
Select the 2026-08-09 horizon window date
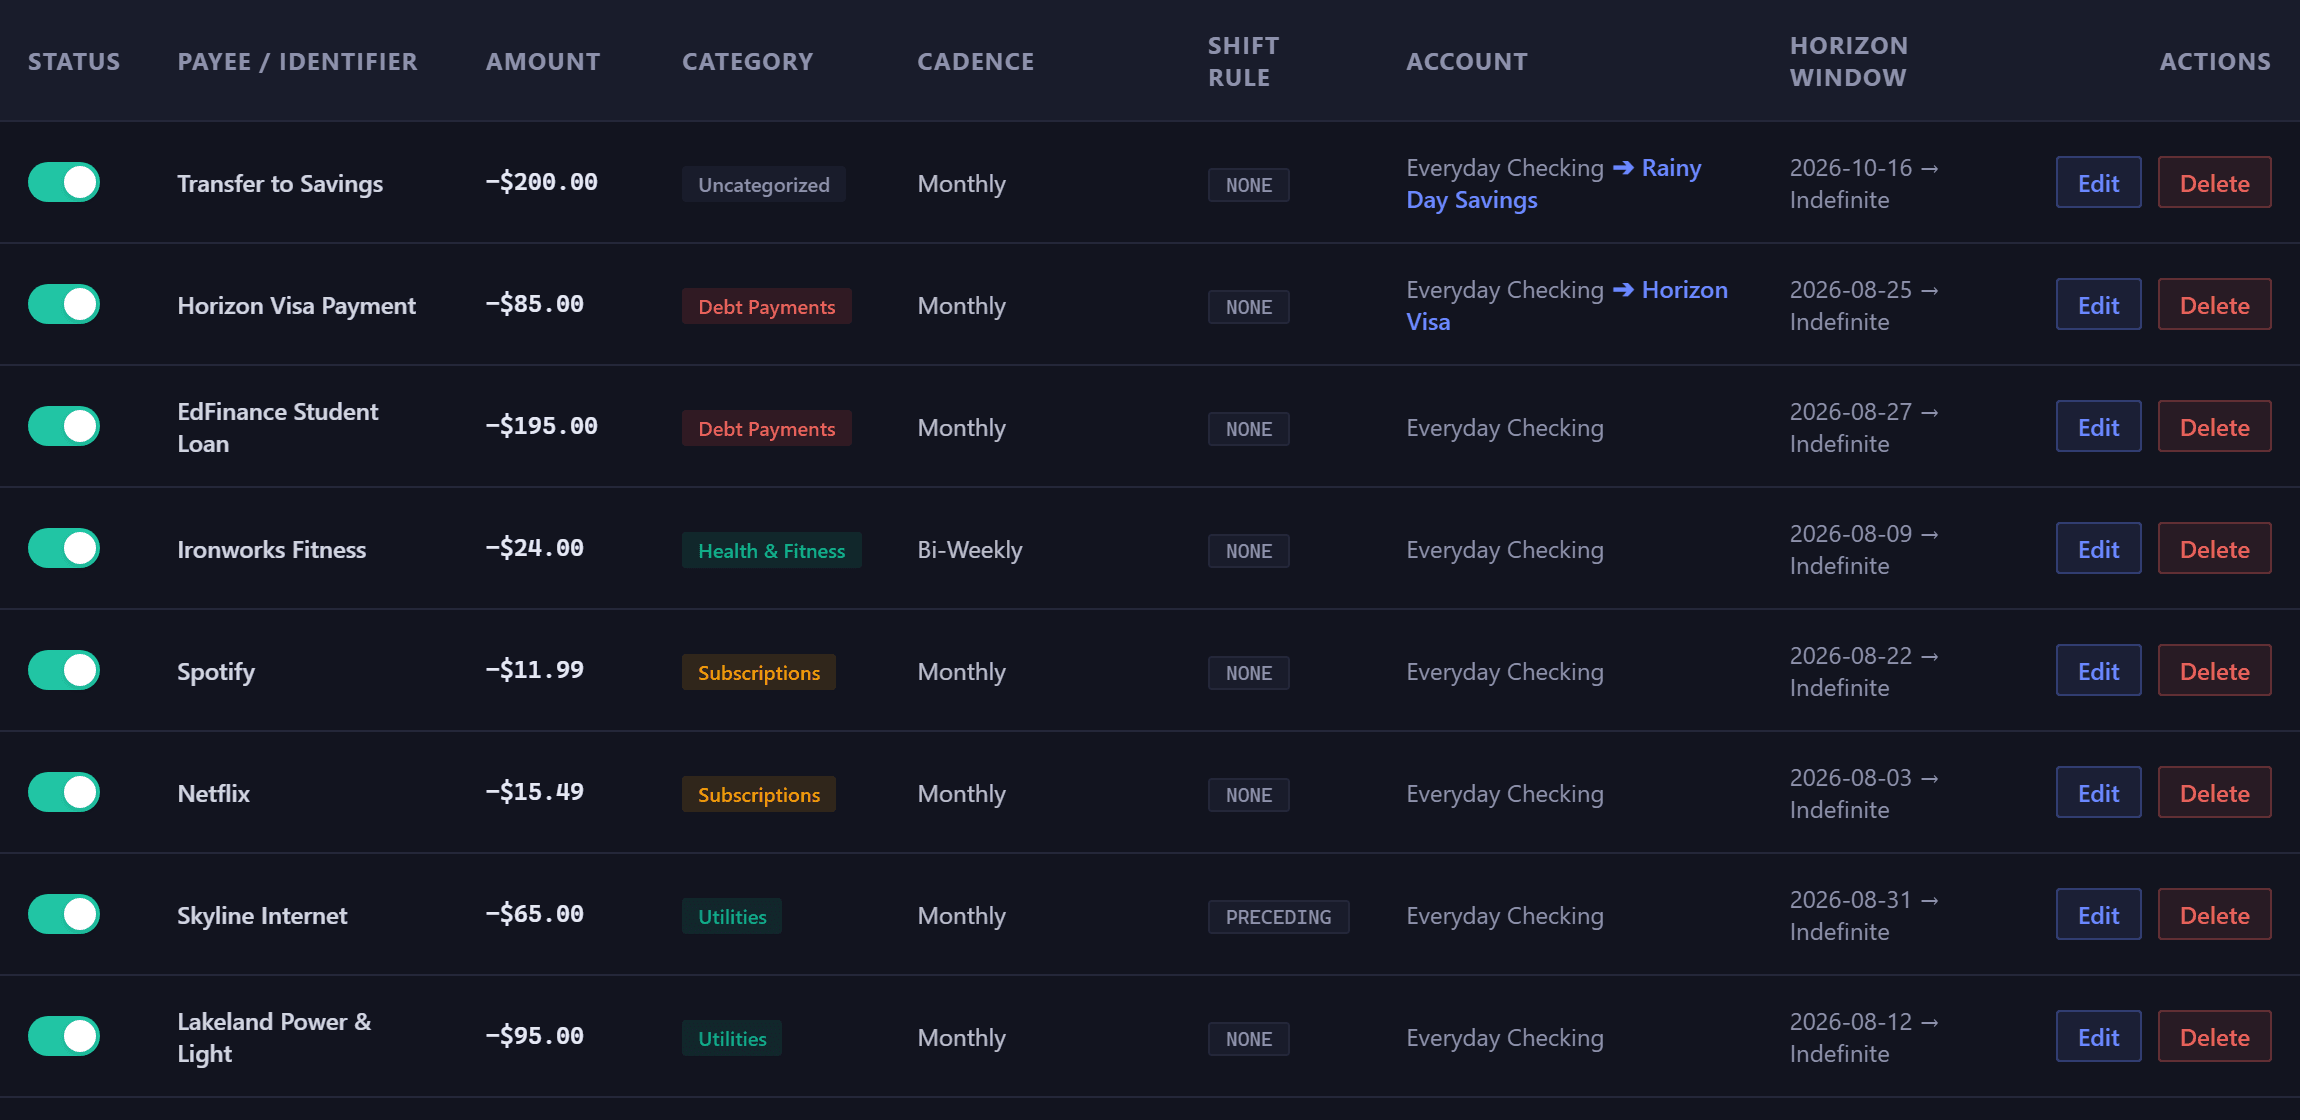[1850, 534]
